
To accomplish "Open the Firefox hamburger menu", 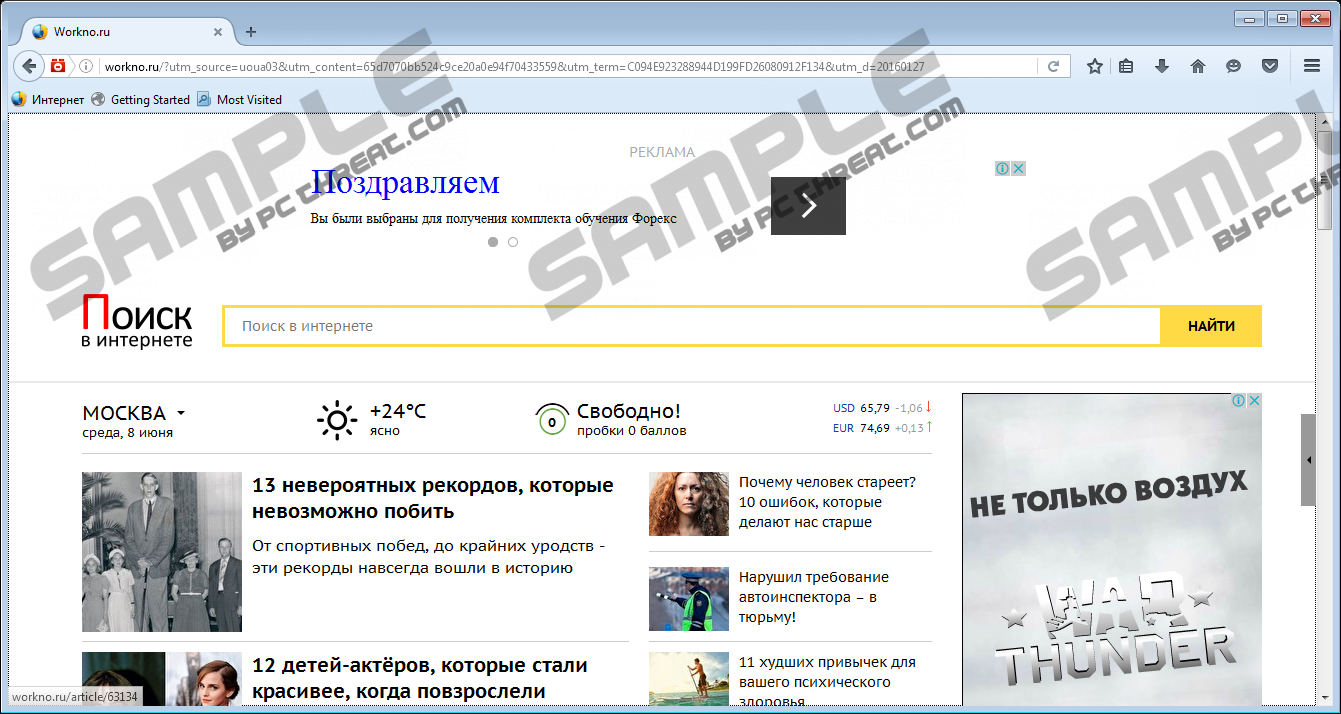I will point(1312,66).
